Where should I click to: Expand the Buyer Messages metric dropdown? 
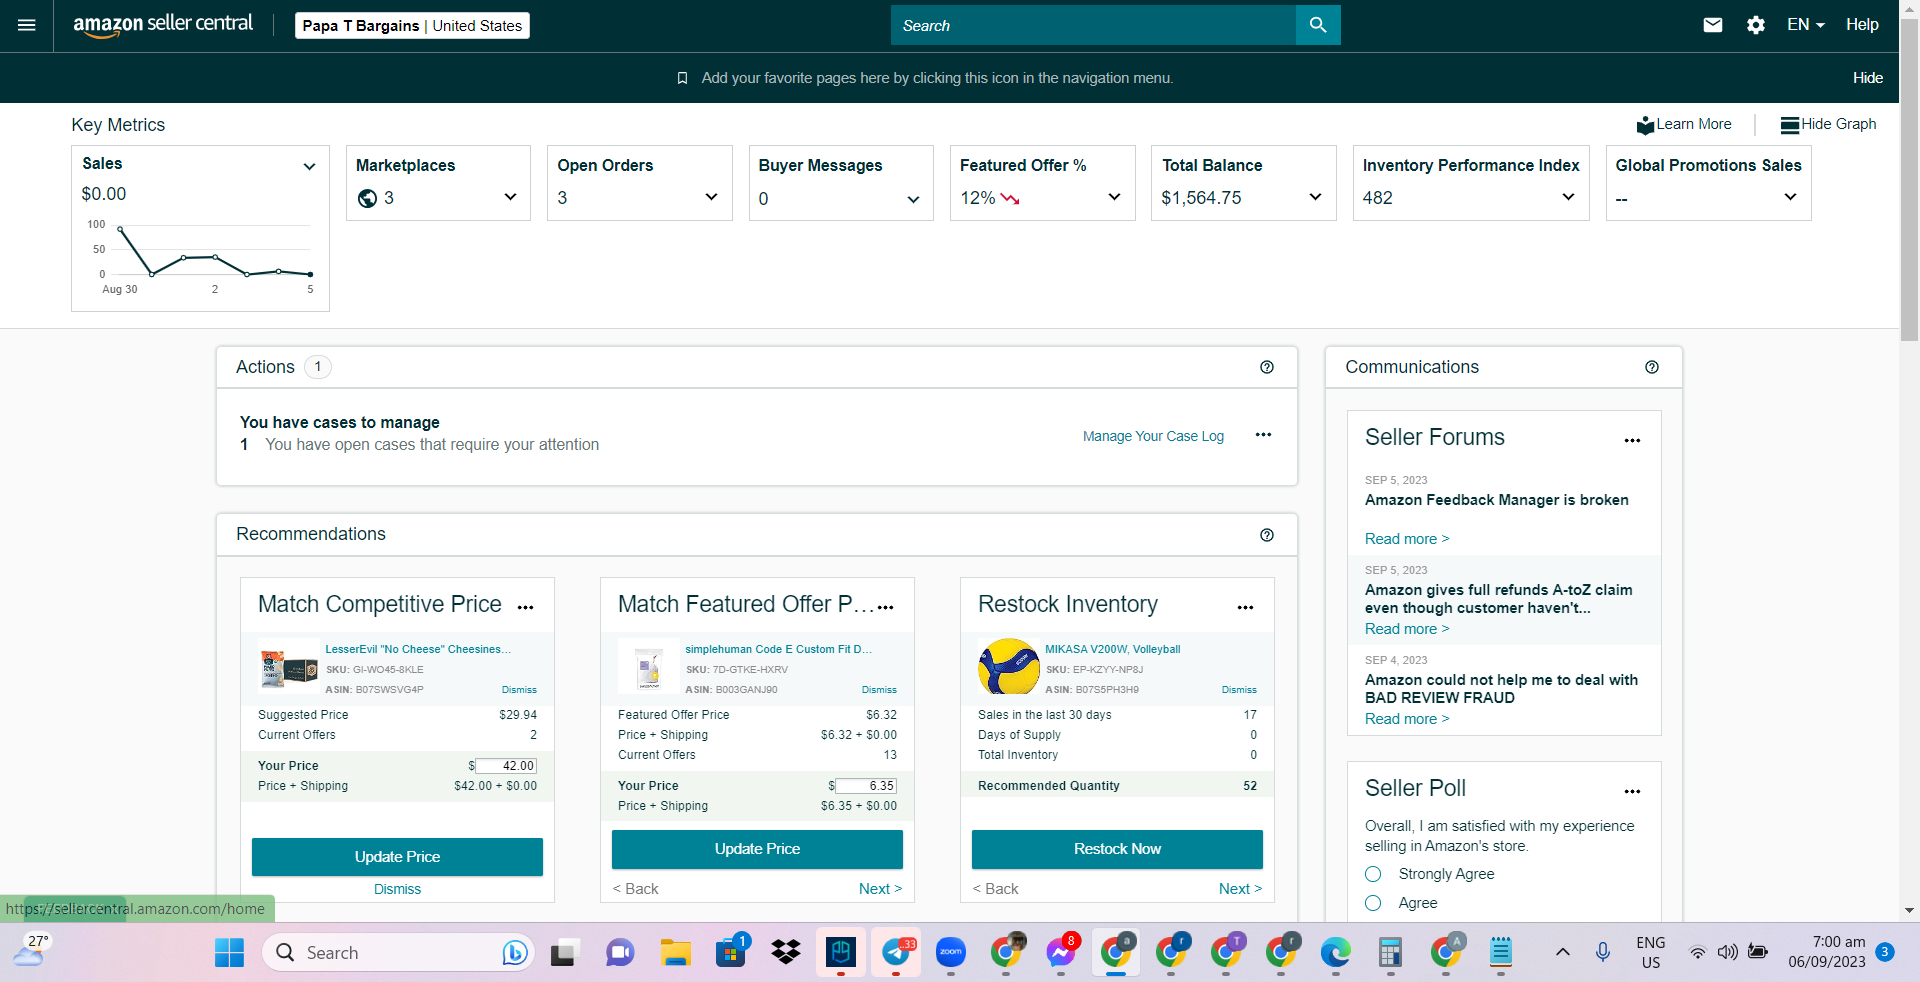pyautogui.click(x=913, y=200)
